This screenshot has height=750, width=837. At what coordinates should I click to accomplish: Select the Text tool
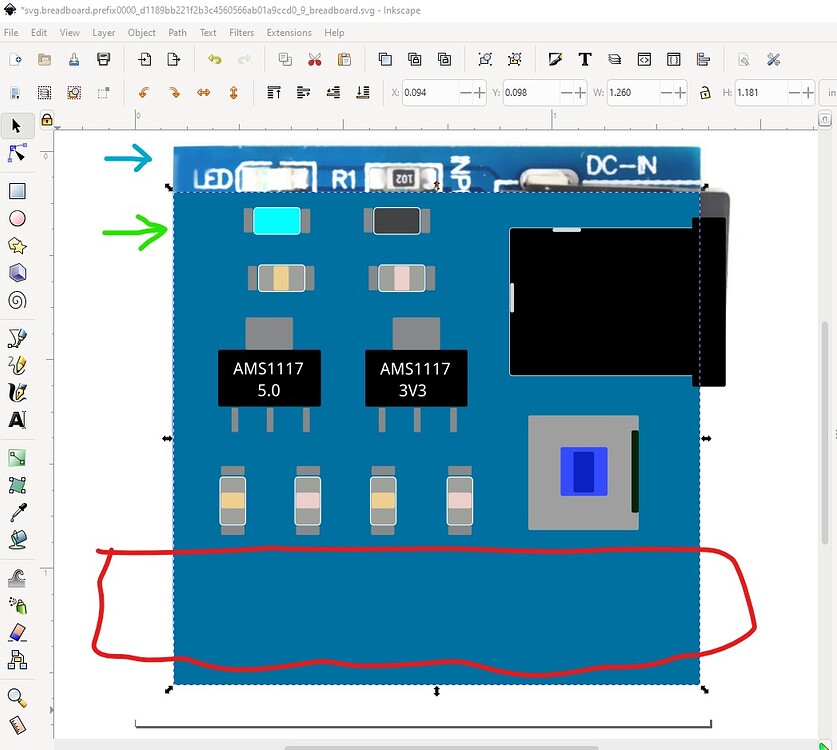[15, 419]
